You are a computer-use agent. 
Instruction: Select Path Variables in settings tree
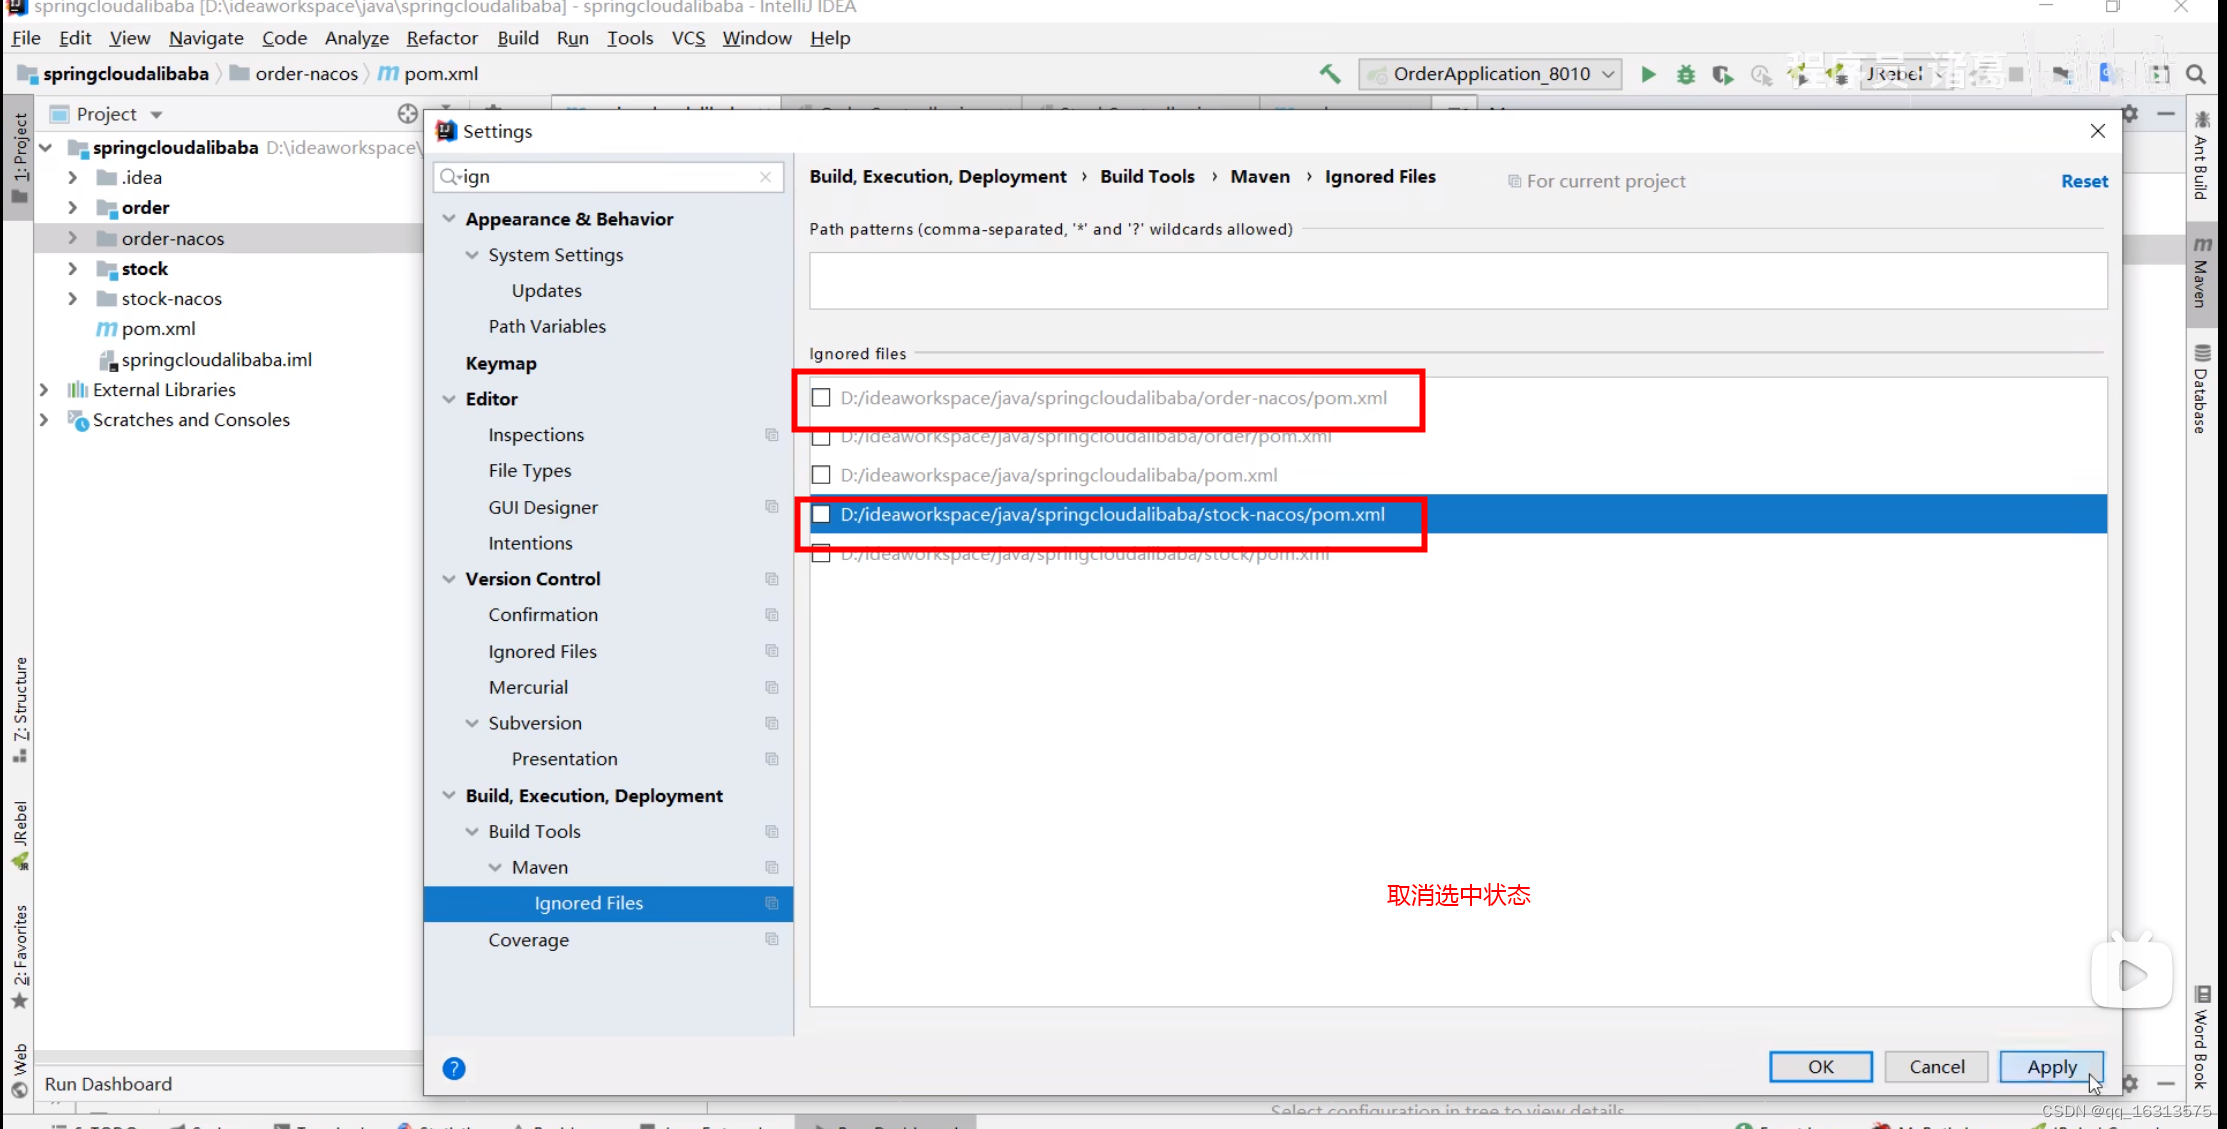pos(547,326)
